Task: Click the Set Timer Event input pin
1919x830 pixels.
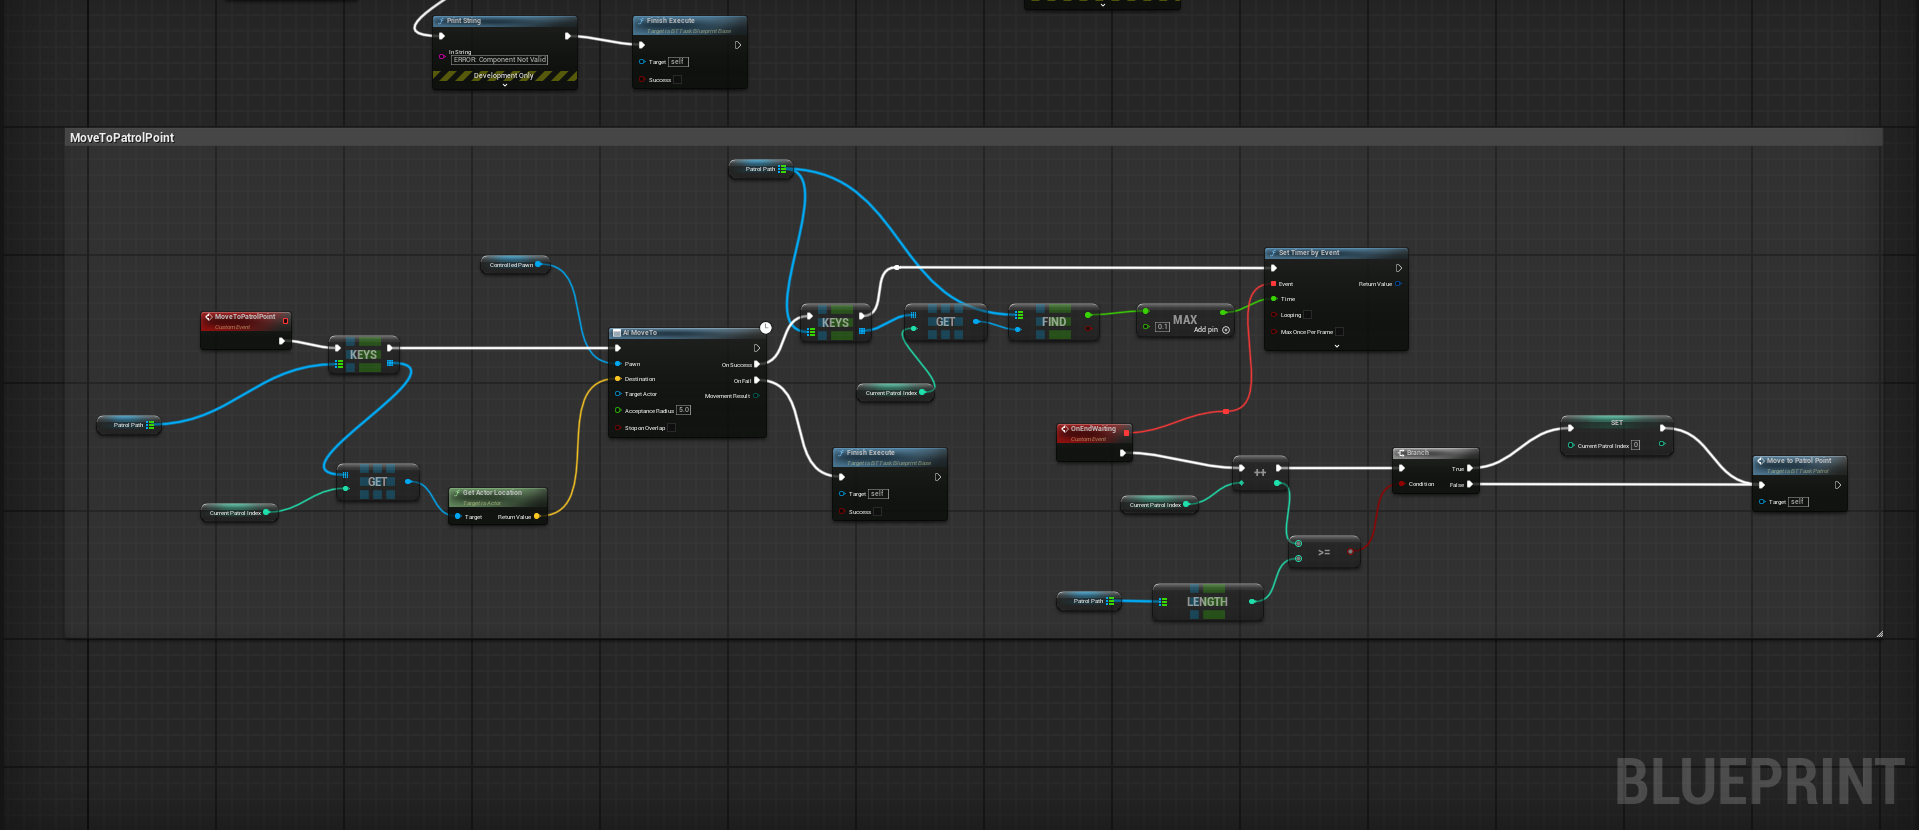Action: pyautogui.click(x=1273, y=284)
